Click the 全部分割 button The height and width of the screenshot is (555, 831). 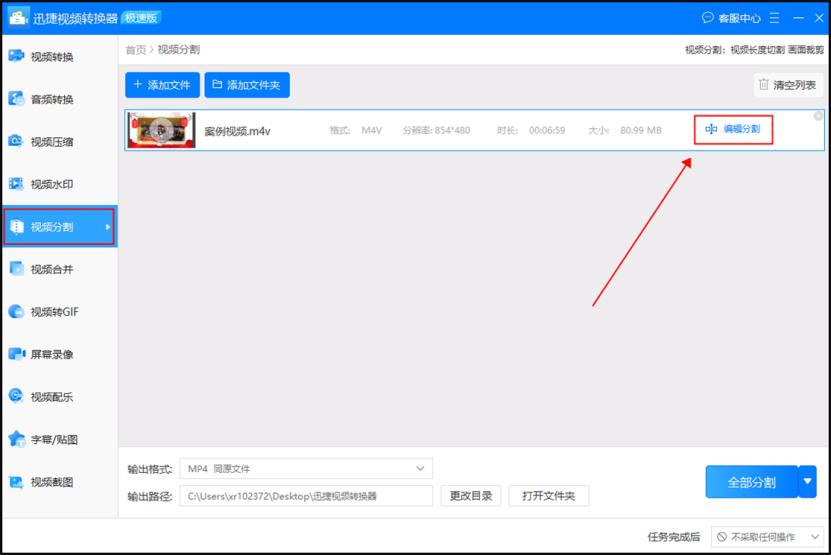tap(751, 482)
